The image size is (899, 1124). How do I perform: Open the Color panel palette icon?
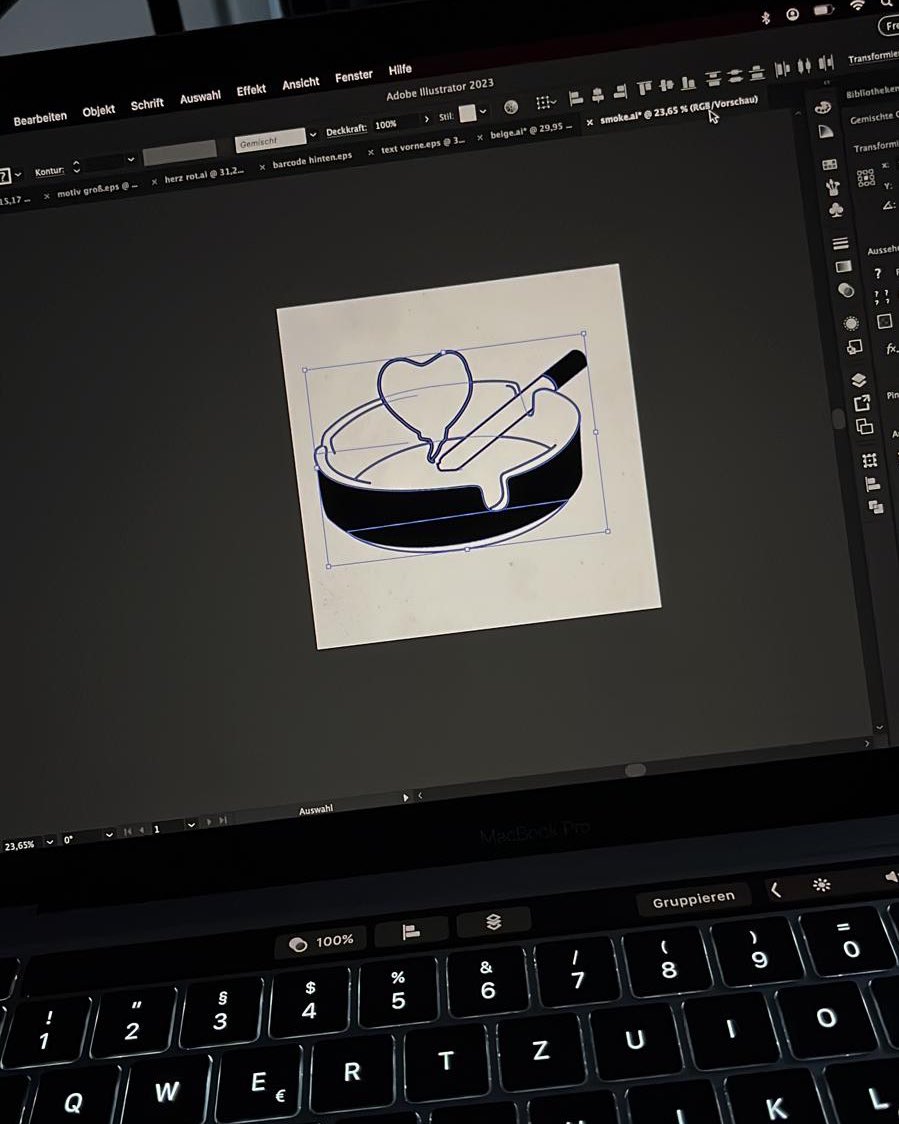[822, 108]
